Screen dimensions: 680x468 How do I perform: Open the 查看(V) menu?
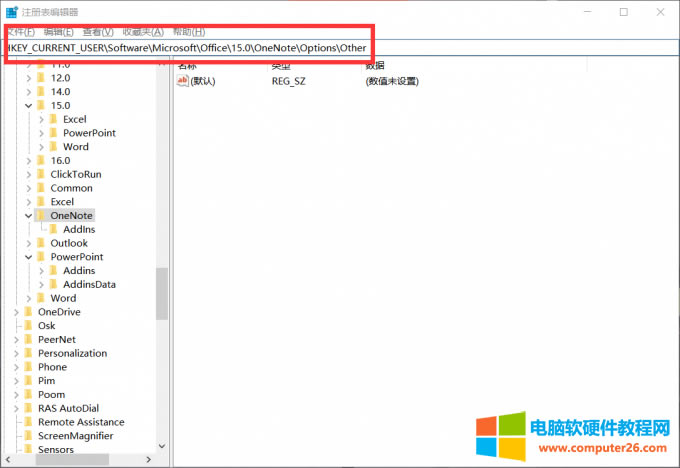(98, 32)
